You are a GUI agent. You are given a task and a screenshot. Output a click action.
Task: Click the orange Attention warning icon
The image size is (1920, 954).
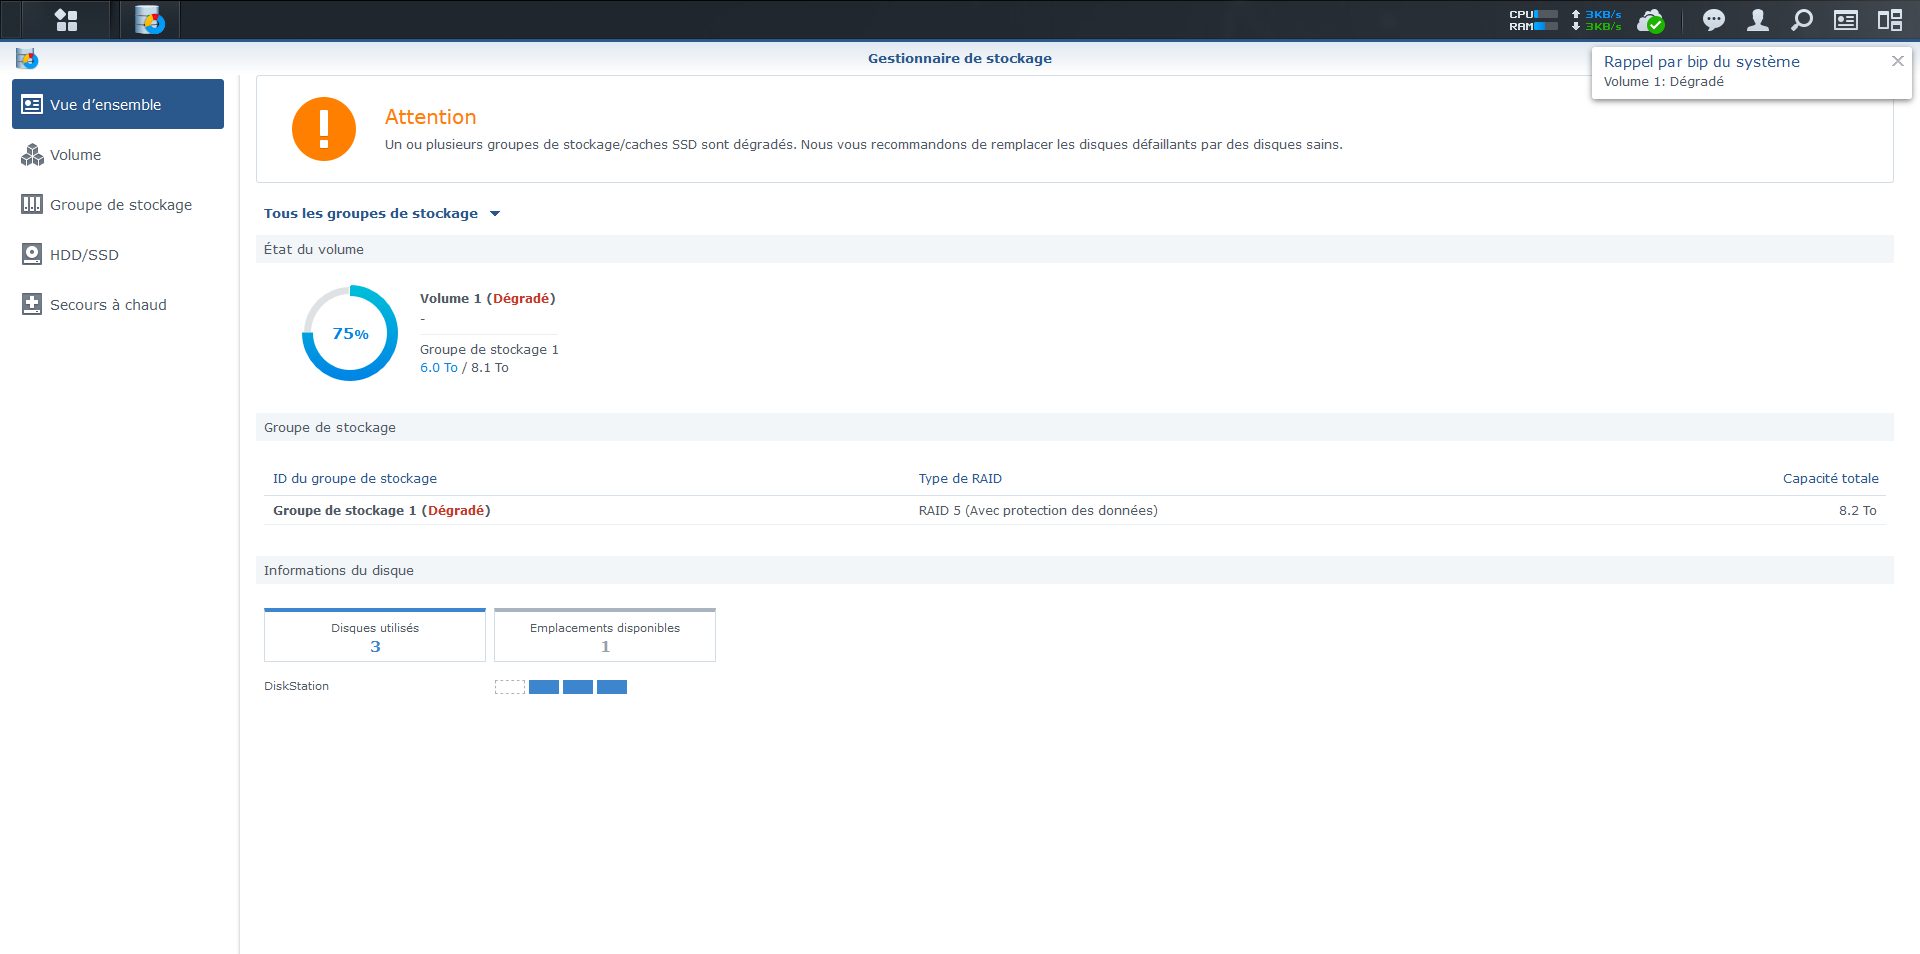point(324,129)
